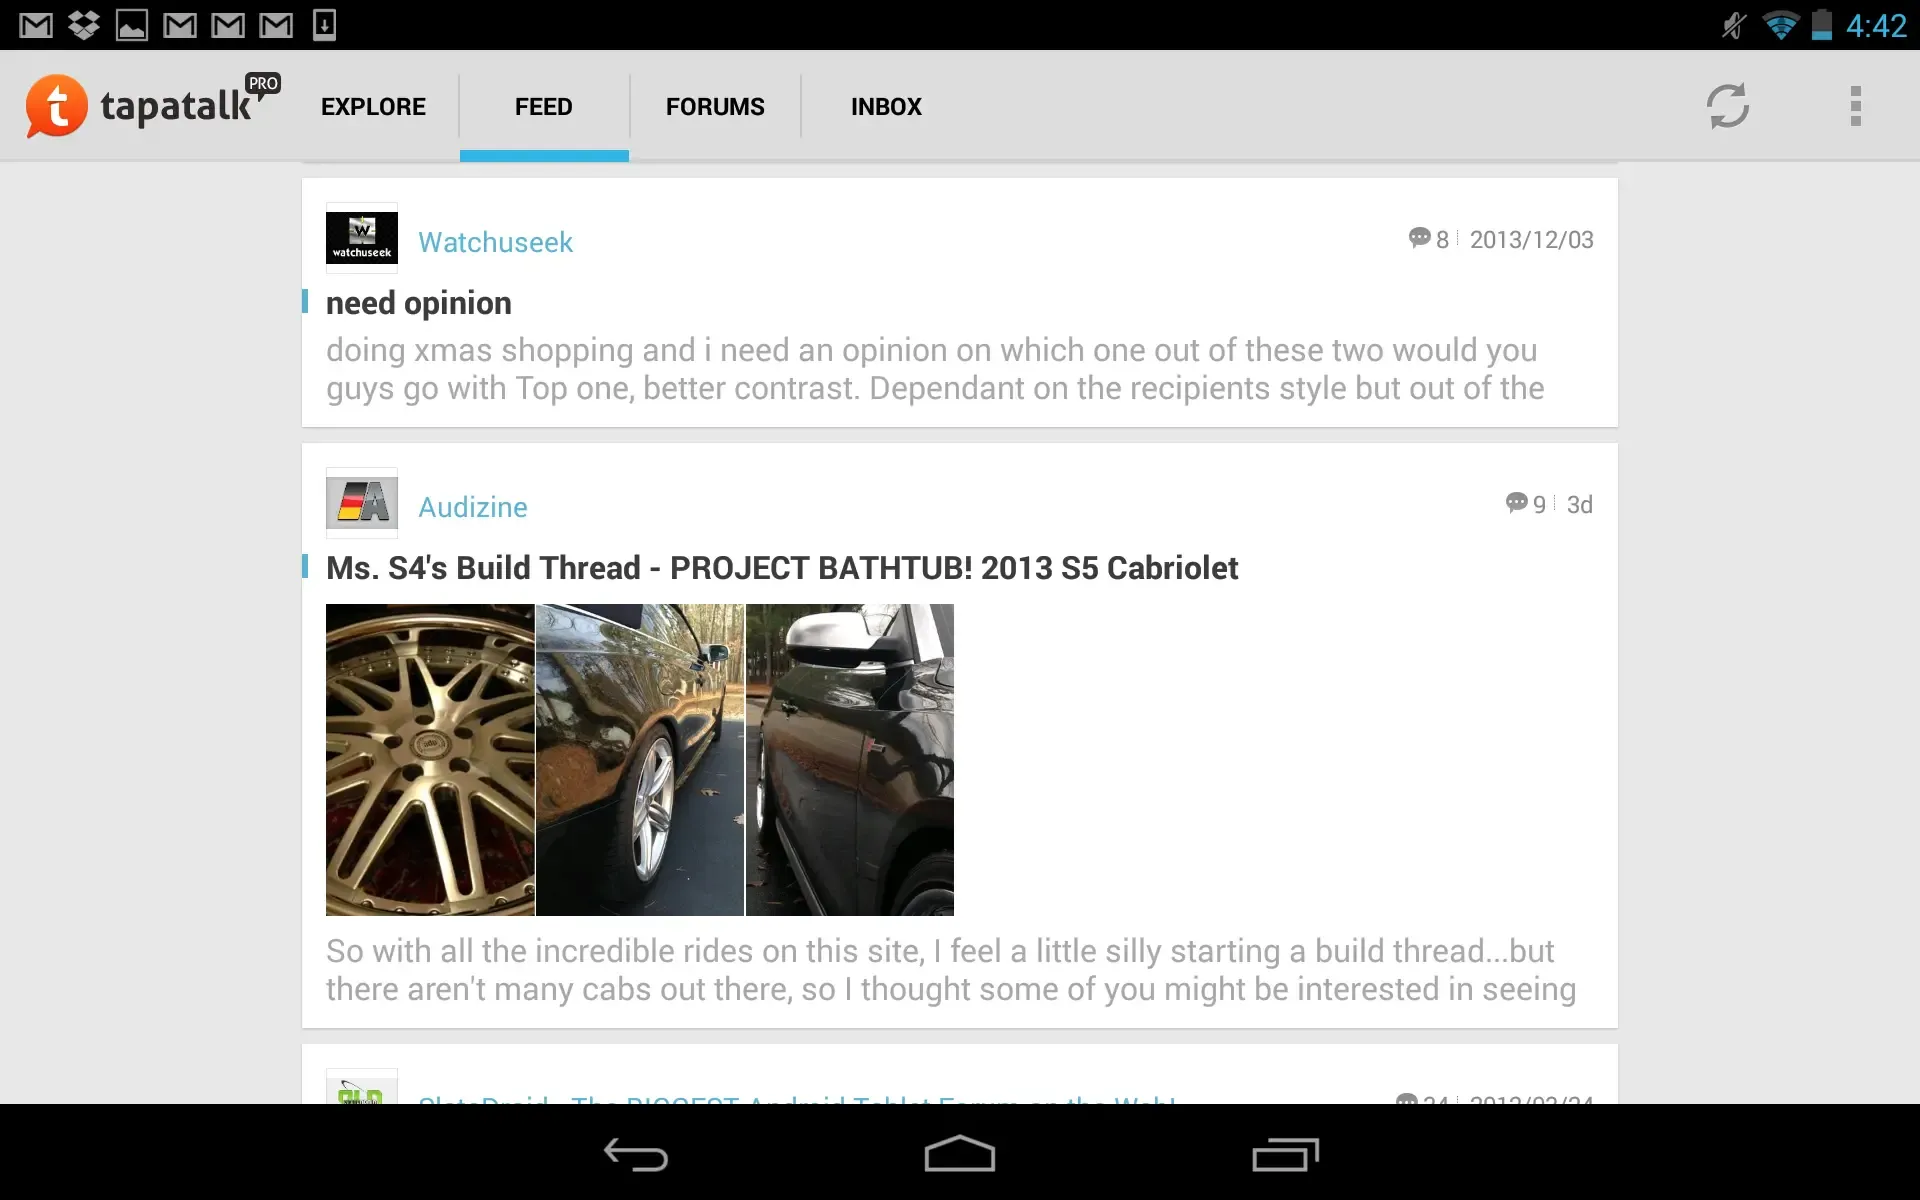
Task: Open the INBOX tab
Action: (886, 107)
